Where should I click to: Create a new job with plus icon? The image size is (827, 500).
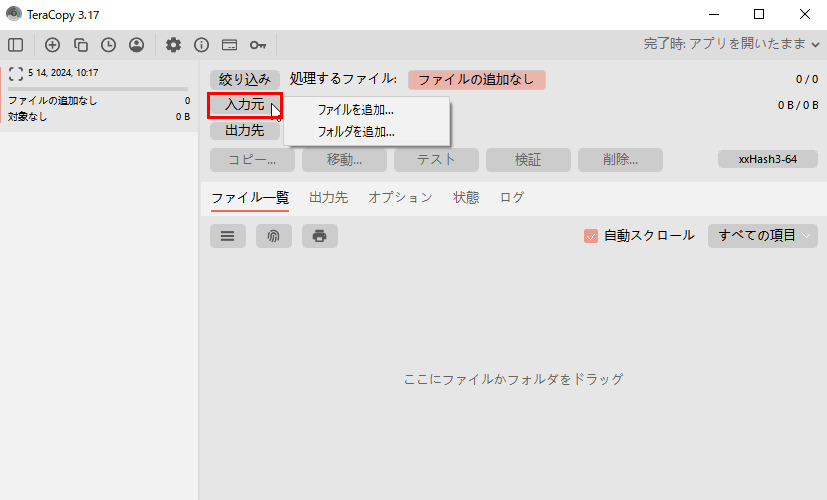[x=52, y=45]
